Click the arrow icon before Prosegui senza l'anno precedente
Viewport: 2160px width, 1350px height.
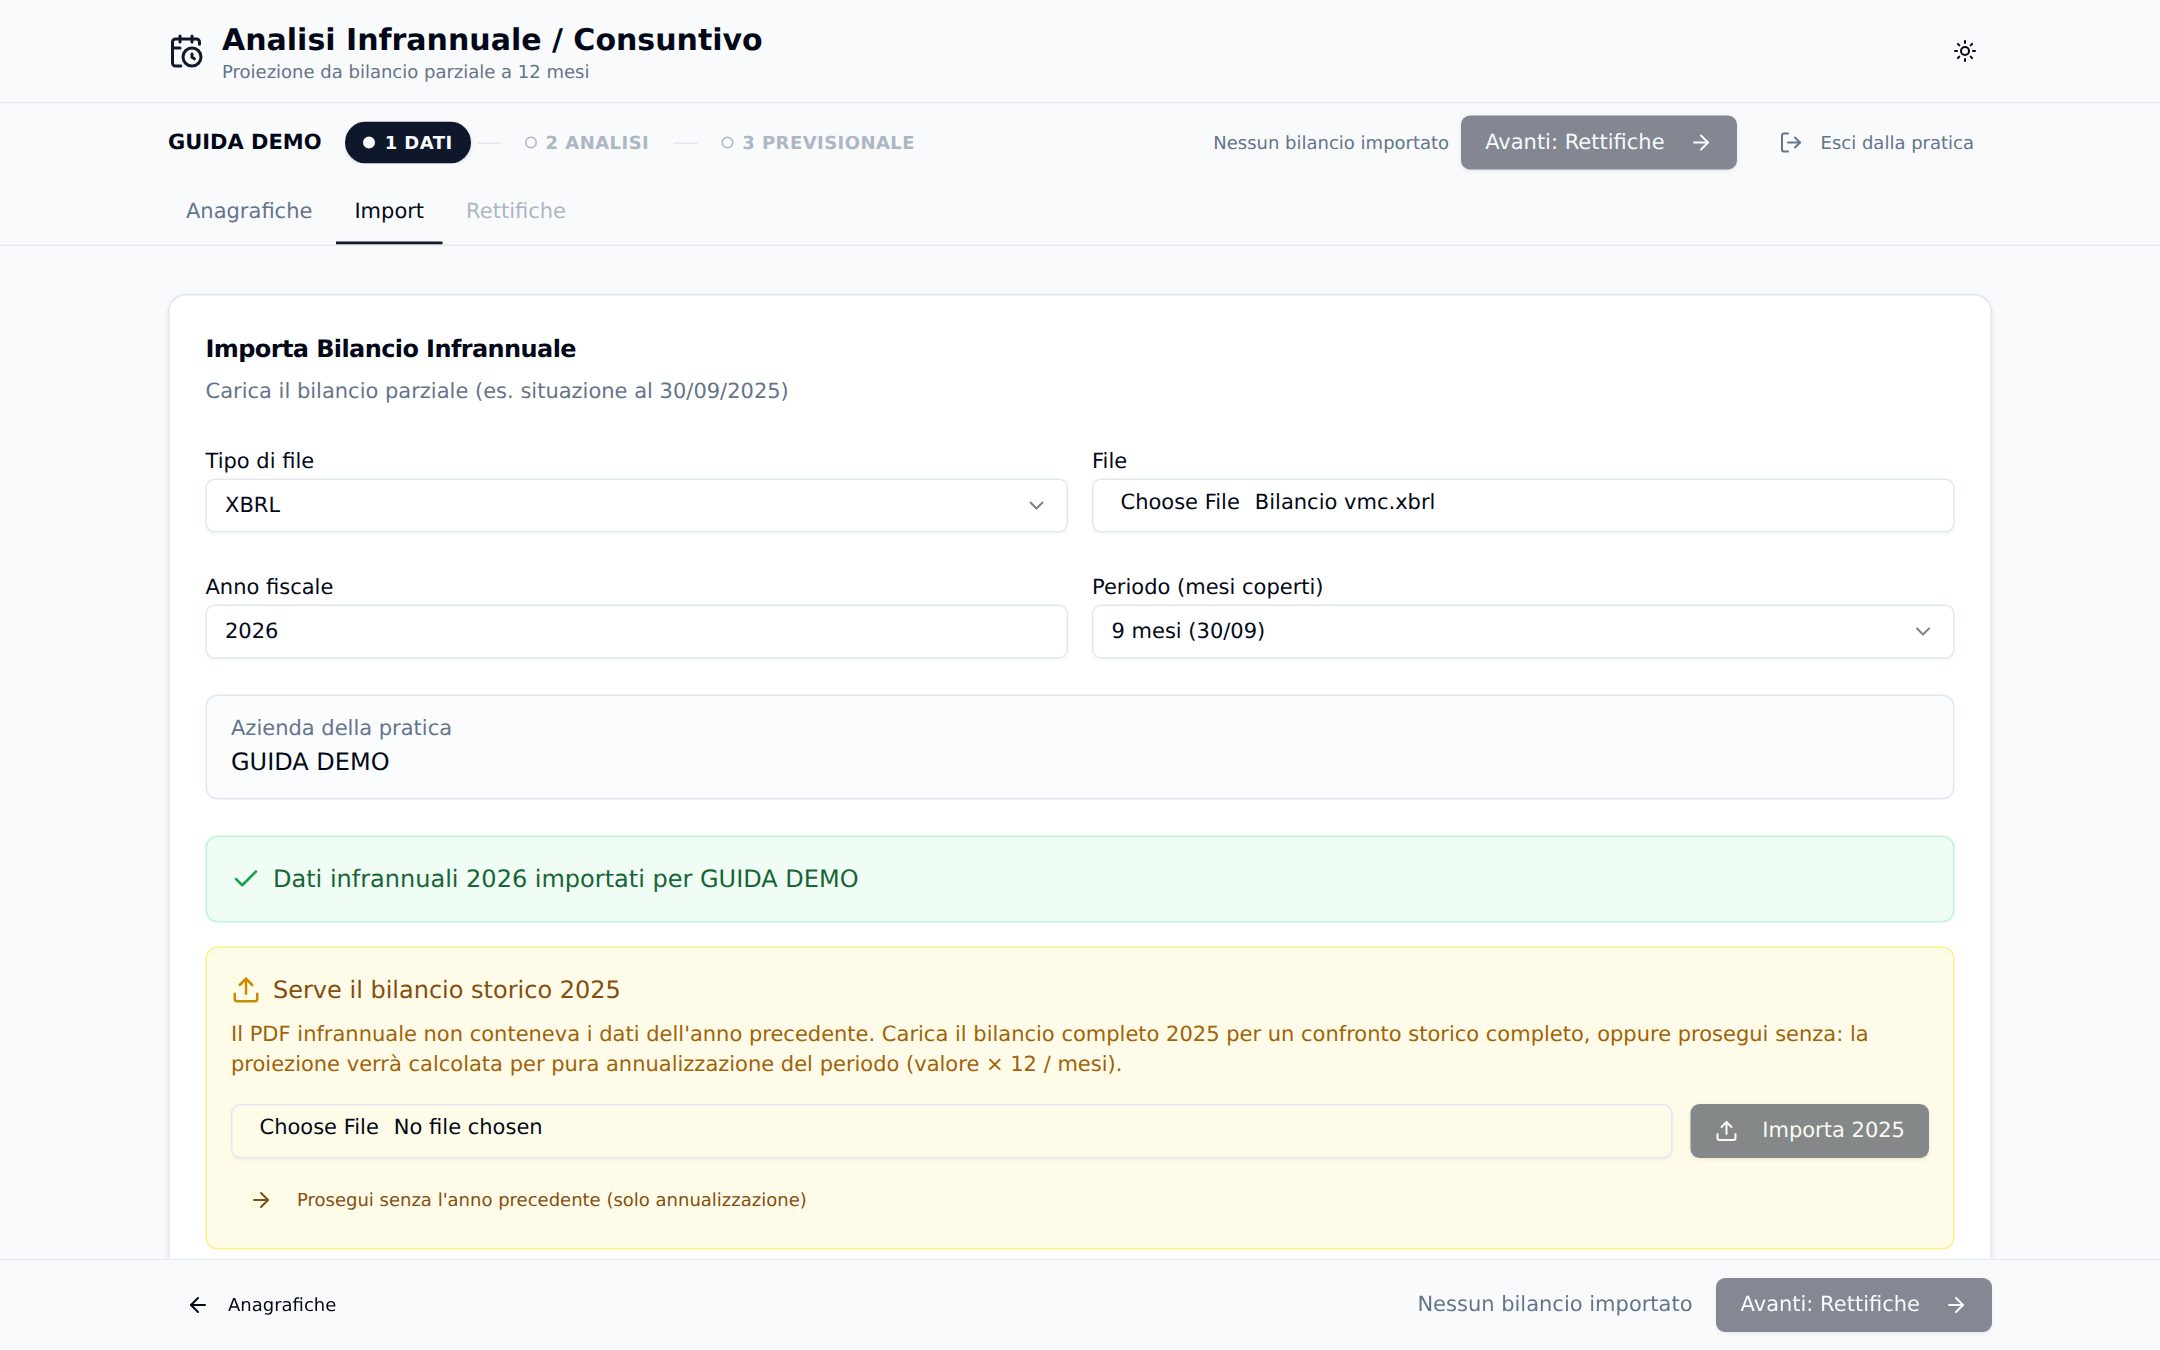261,1200
